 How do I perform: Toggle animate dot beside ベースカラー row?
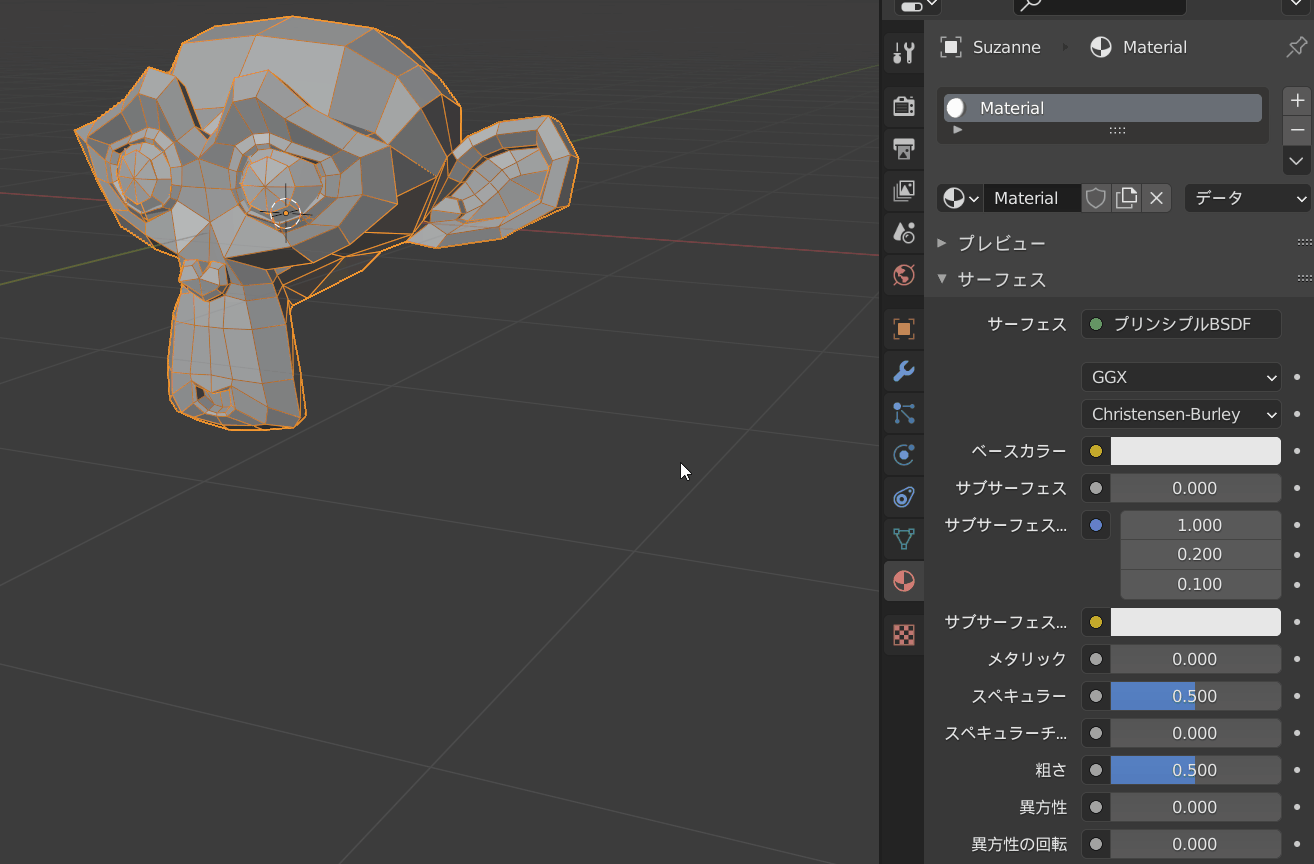click(1297, 451)
